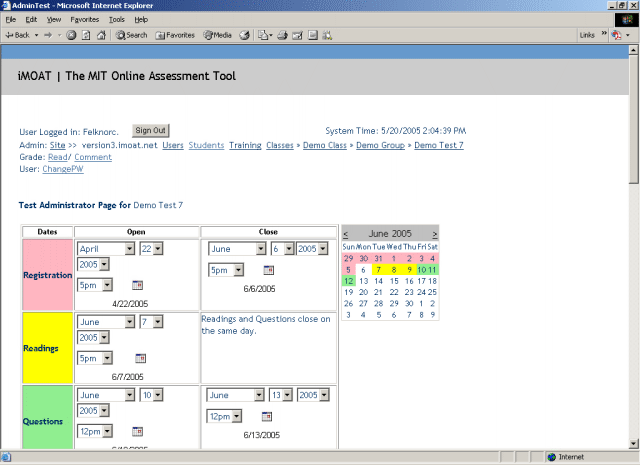Screen dimensions: 640x465
Task: Click the Sign Out button
Action: (x=150, y=130)
